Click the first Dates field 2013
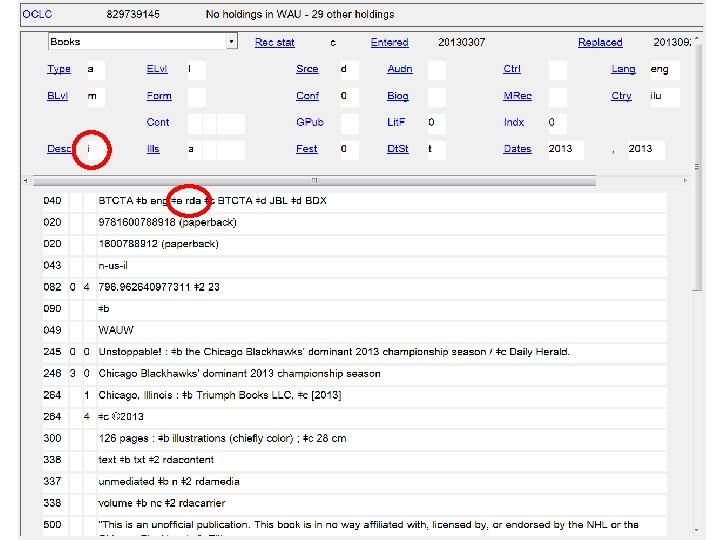The height and width of the screenshot is (540, 720). tap(566, 150)
